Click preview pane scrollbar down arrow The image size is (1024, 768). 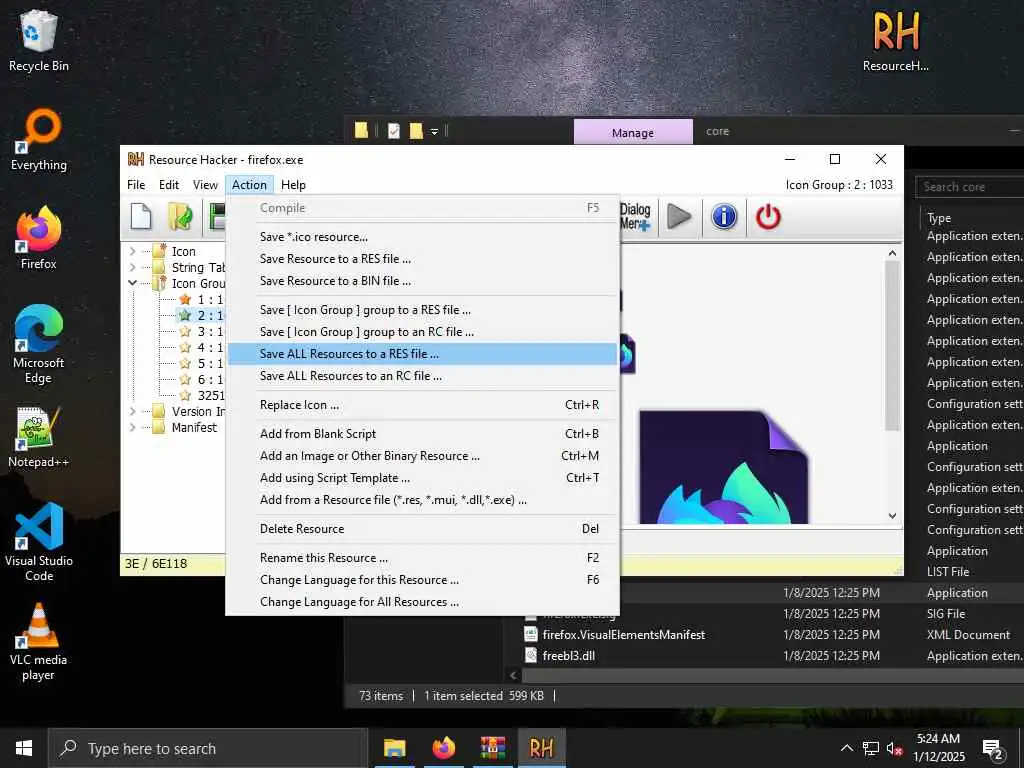click(893, 515)
